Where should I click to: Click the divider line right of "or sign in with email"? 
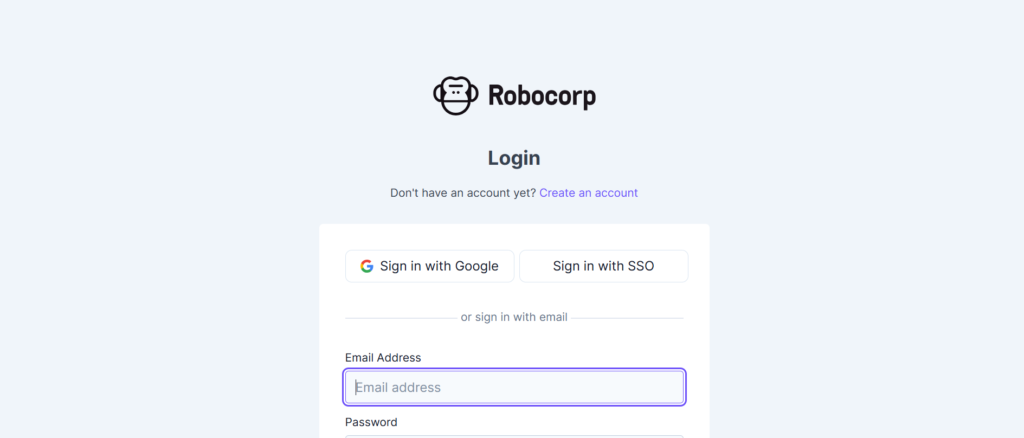click(x=628, y=318)
